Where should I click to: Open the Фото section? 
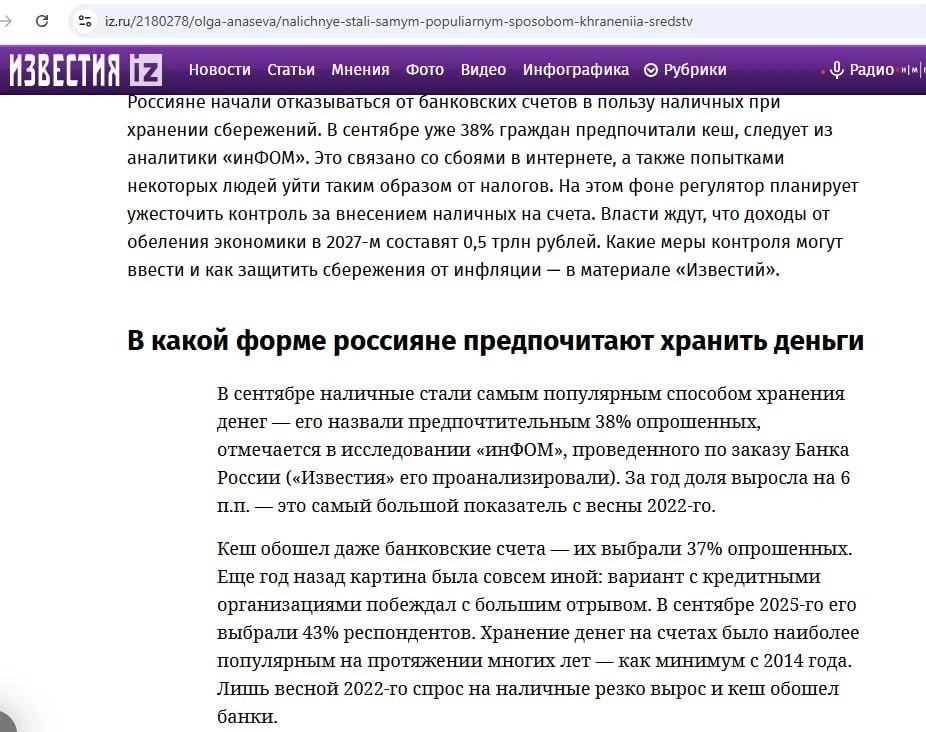coord(425,70)
